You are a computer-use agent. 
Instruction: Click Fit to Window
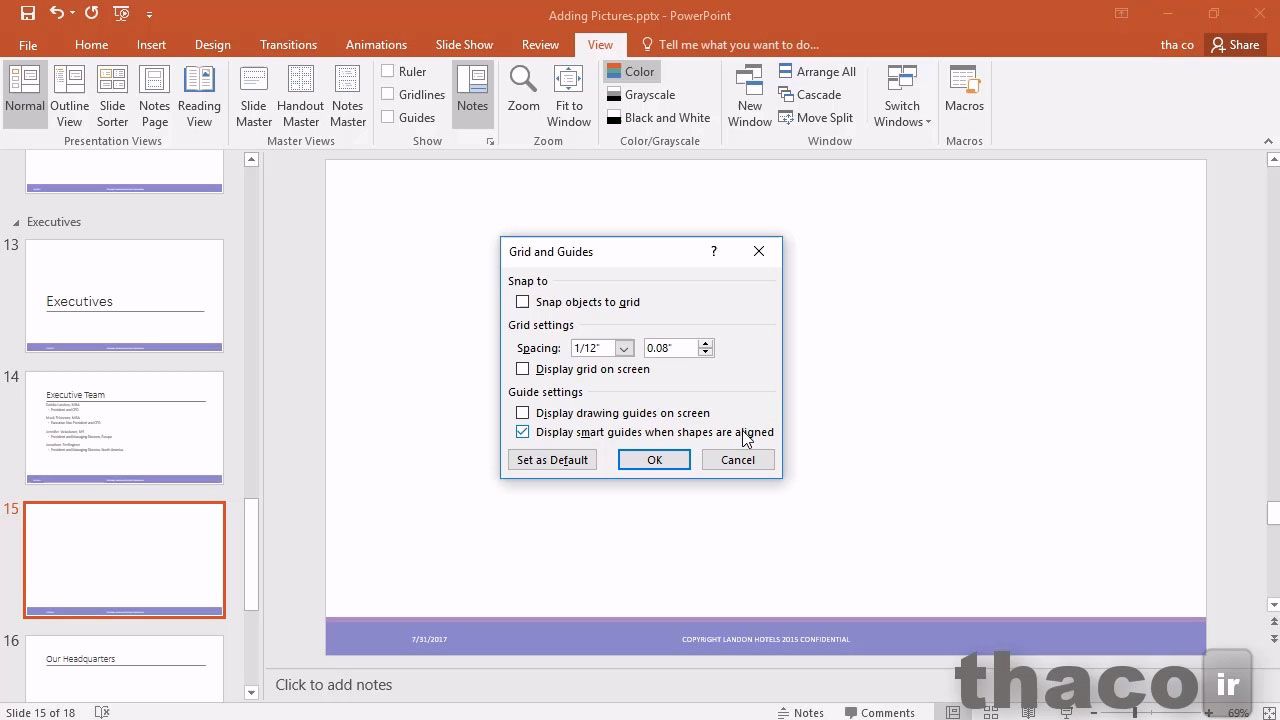pos(569,96)
